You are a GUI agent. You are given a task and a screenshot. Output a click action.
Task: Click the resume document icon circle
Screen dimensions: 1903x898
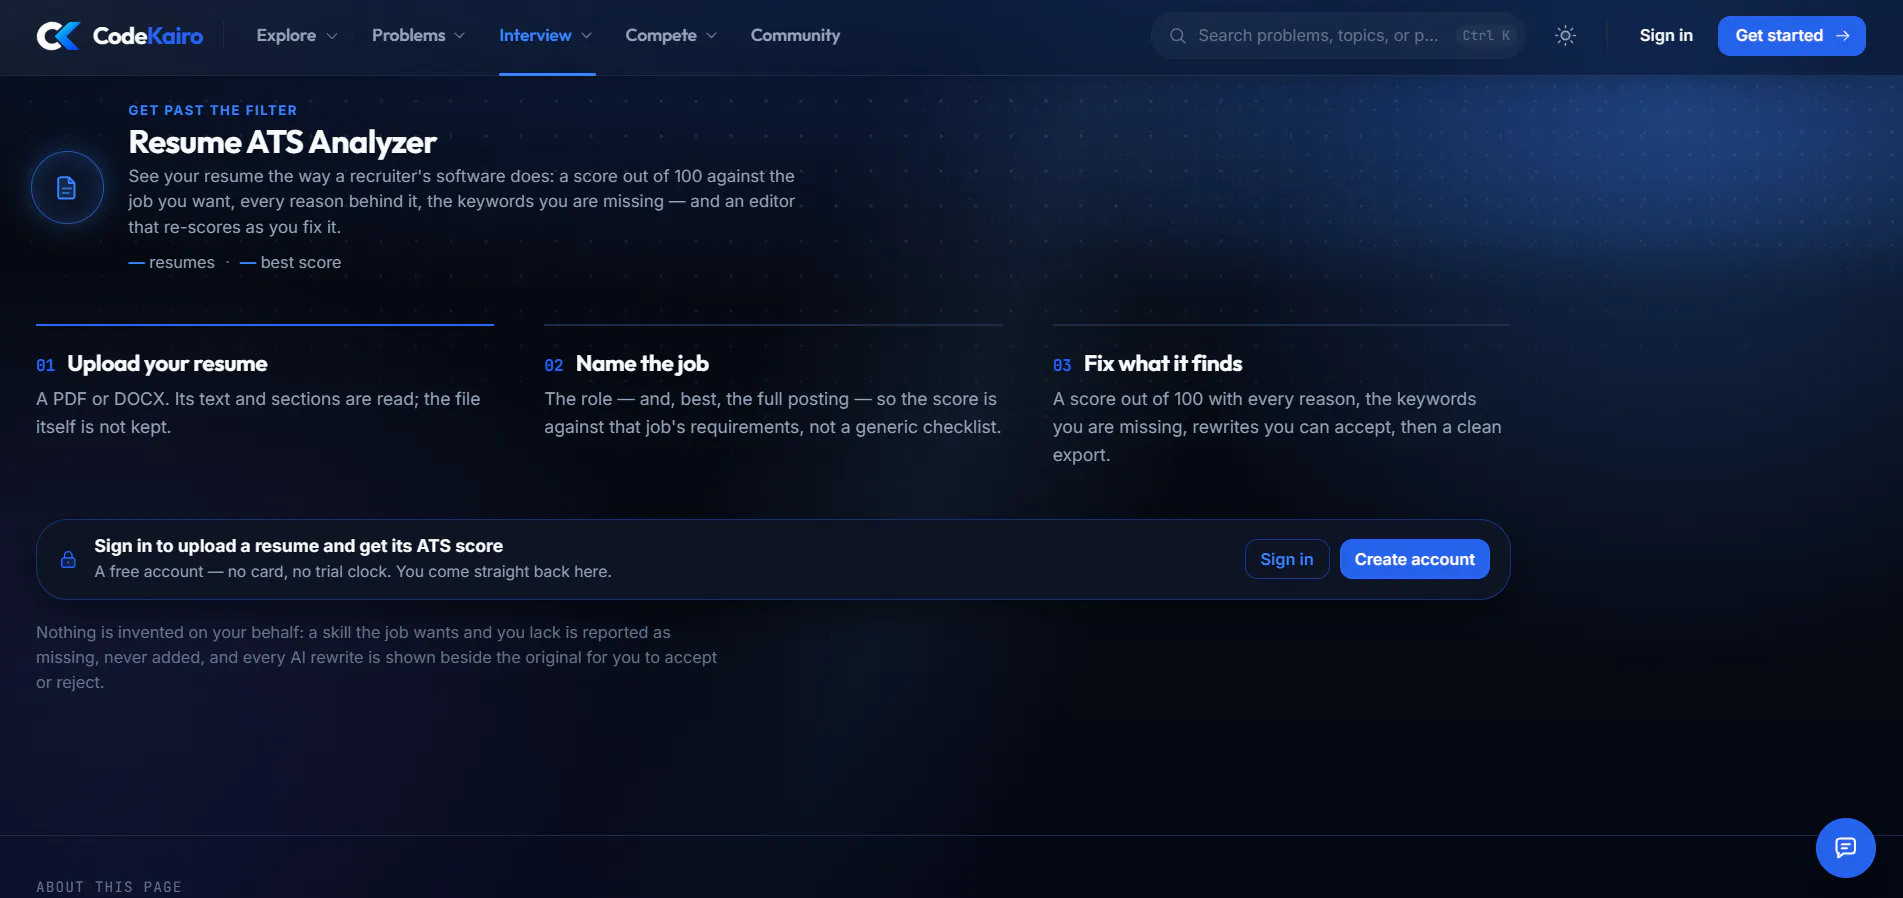(x=67, y=187)
